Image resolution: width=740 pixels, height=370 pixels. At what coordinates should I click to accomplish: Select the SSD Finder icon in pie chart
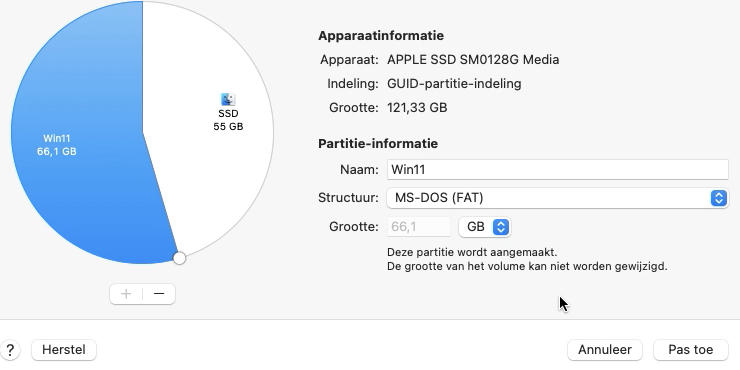click(x=228, y=99)
